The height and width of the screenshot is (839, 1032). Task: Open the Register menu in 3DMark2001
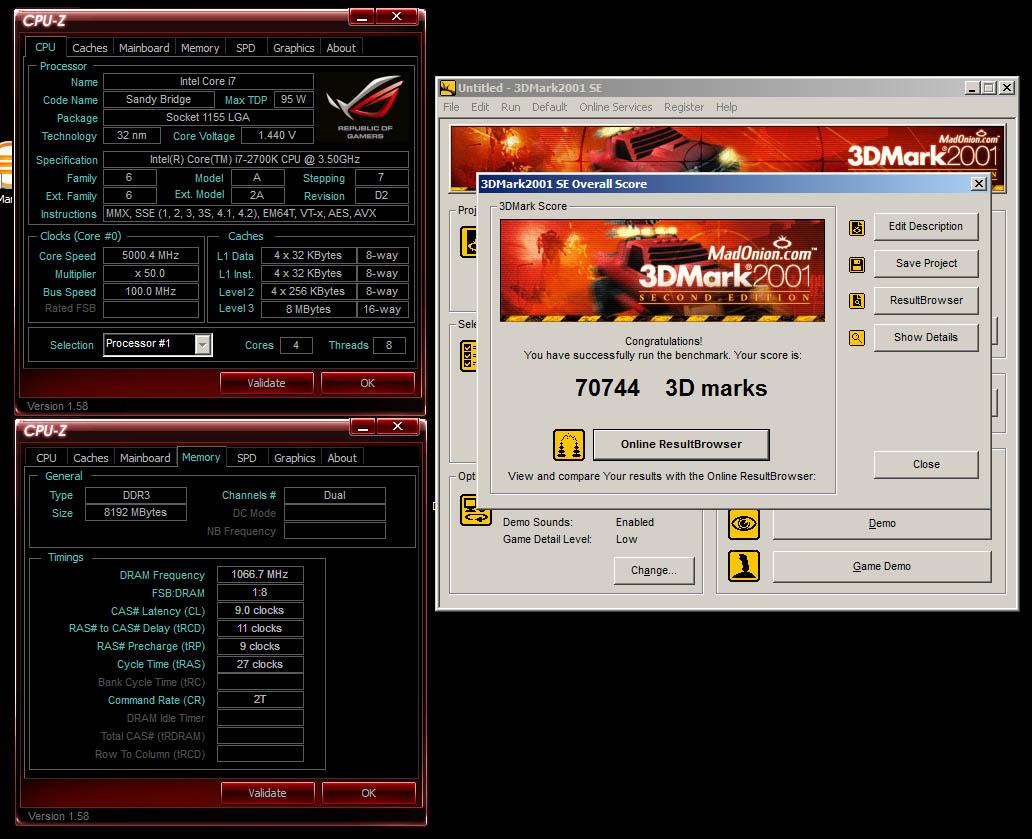(x=684, y=107)
